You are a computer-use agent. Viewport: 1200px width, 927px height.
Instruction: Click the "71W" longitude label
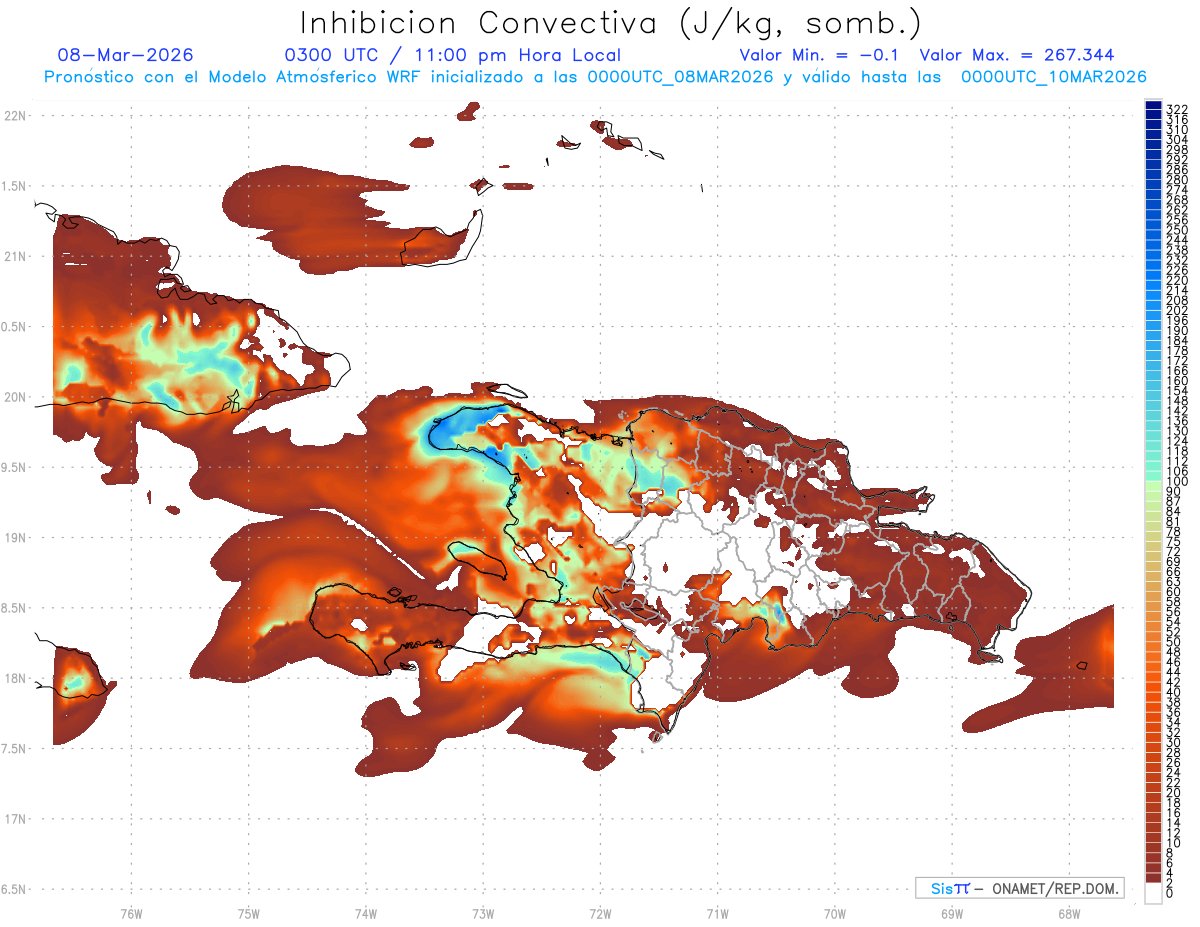click(x=717, y=913)
